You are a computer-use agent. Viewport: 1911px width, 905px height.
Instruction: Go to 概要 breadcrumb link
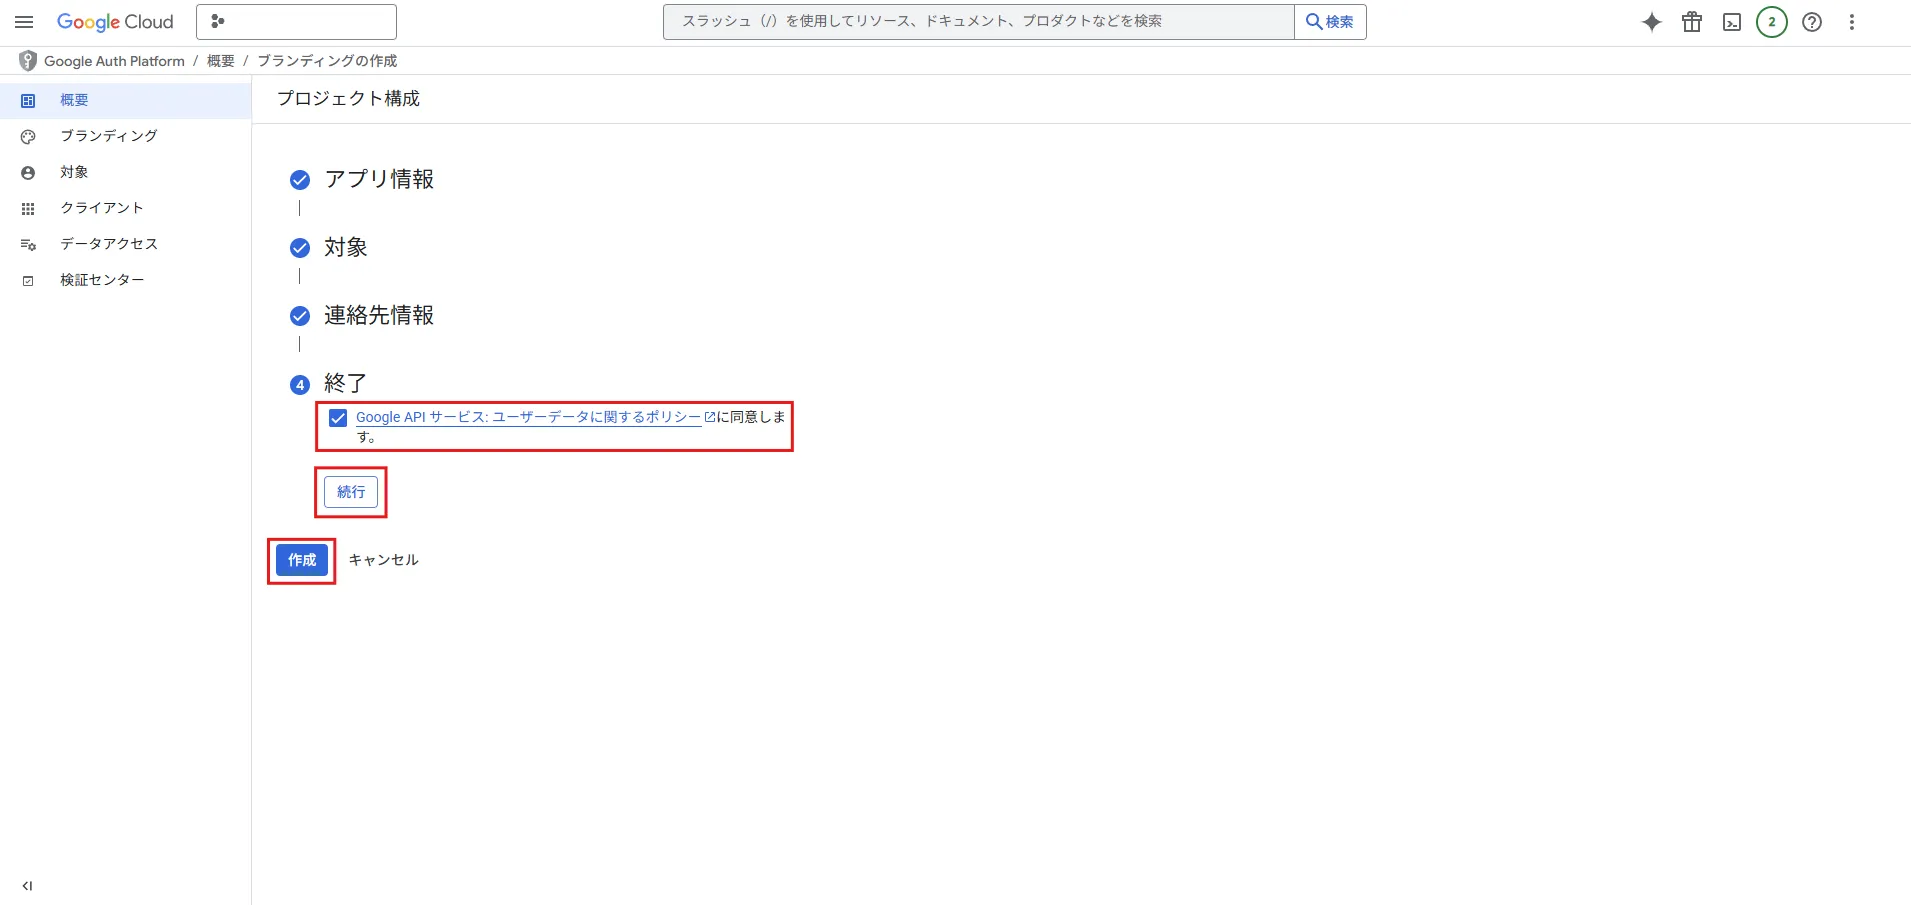coord(221,61)
